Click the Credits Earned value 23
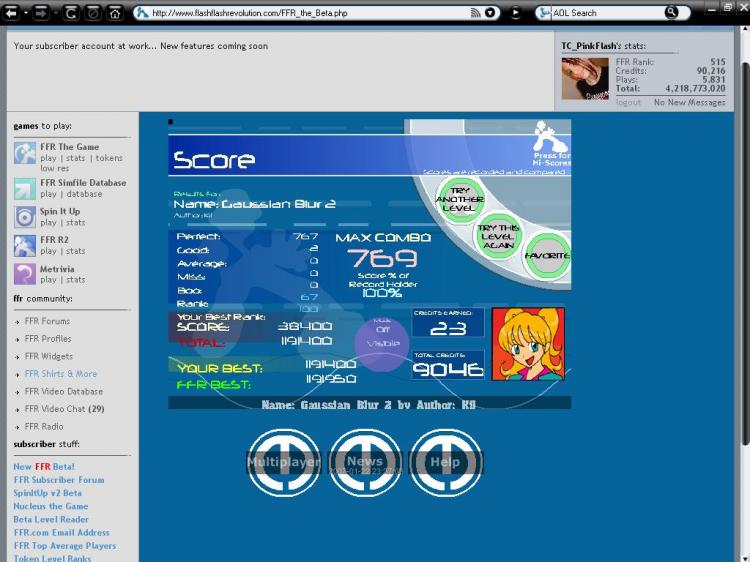 [448, 328]
